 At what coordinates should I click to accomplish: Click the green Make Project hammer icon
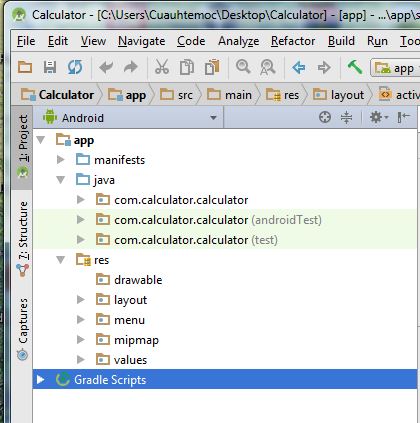click(x=355, y=67)
